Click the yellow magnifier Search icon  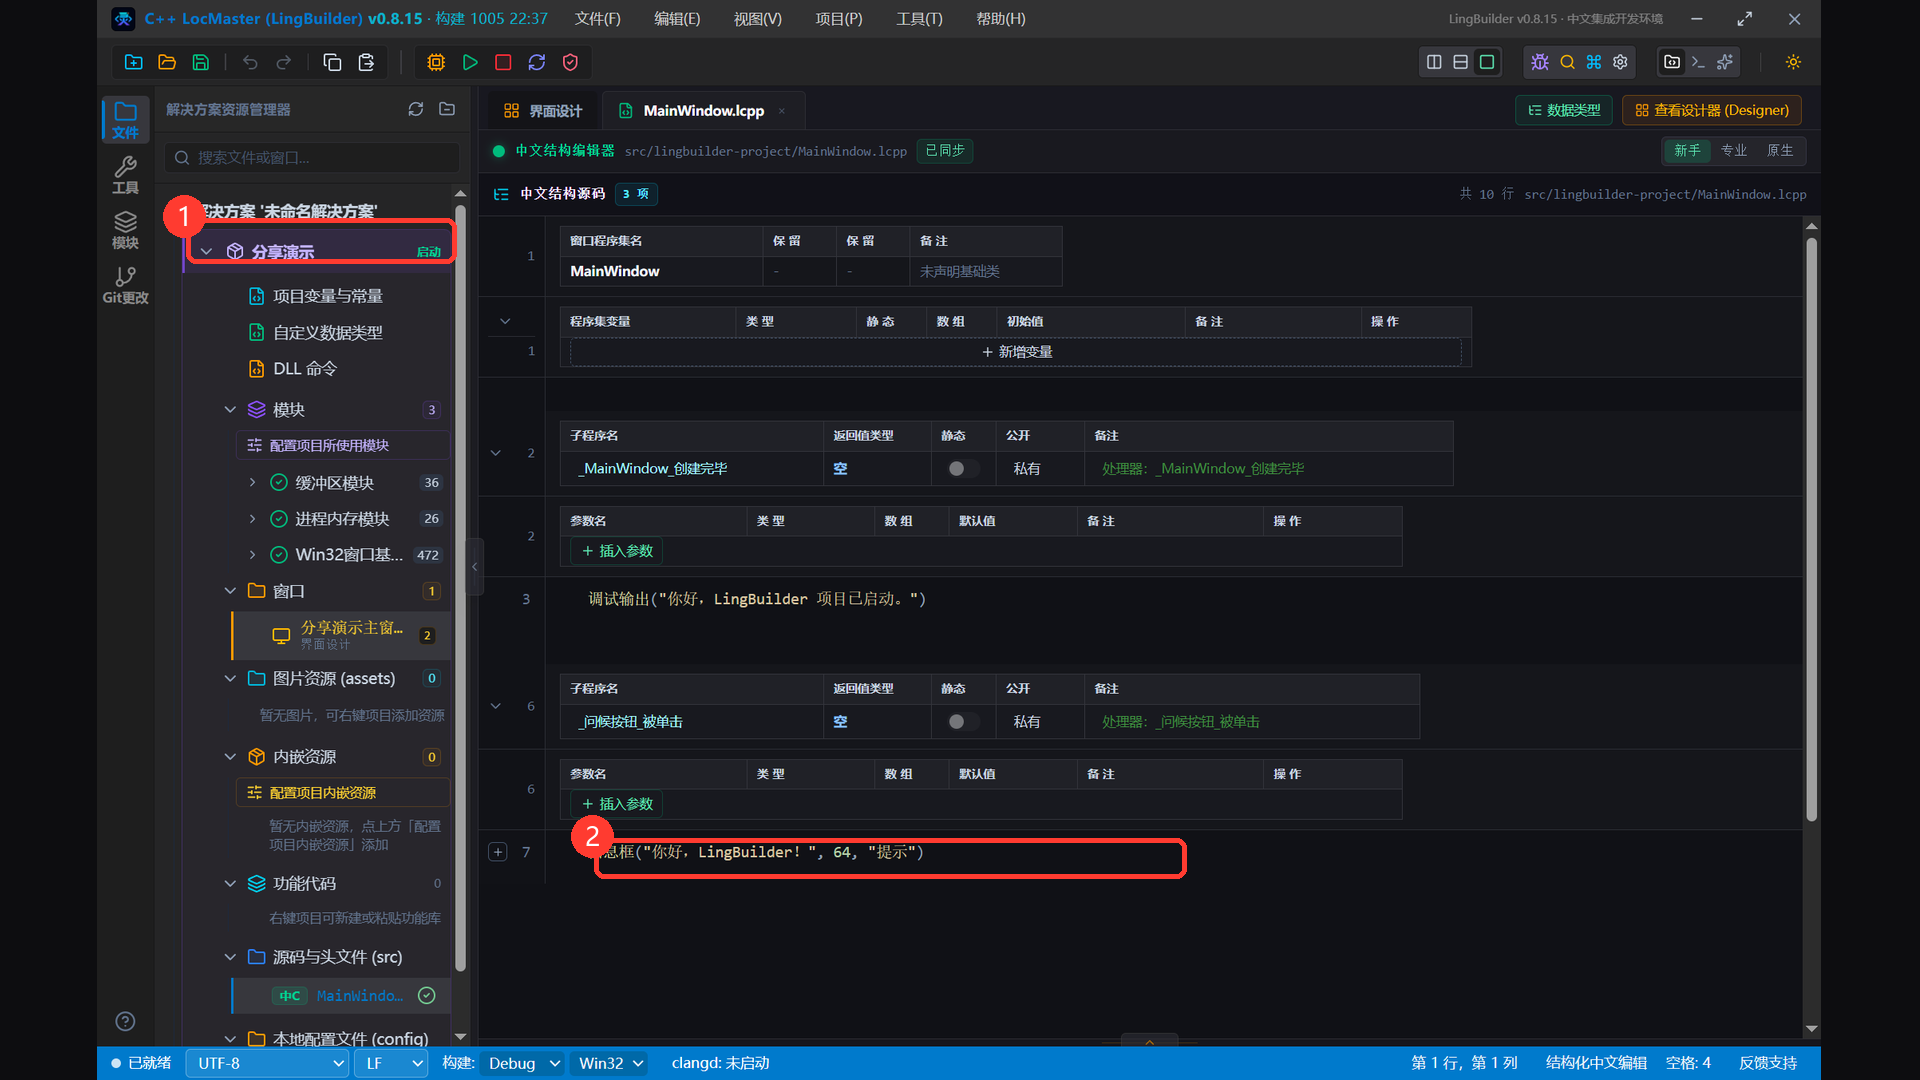pyautogui.click(x=1567, y=62)
